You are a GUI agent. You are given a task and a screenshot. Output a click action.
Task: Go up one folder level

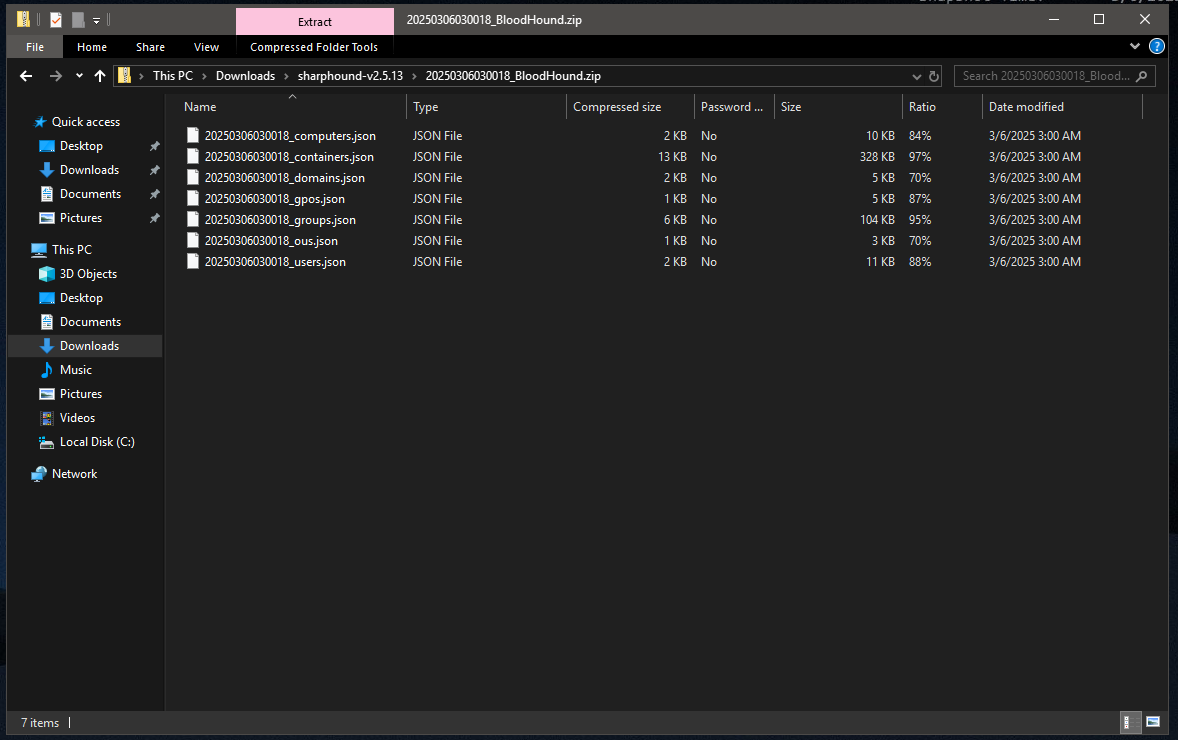[100, 76]
